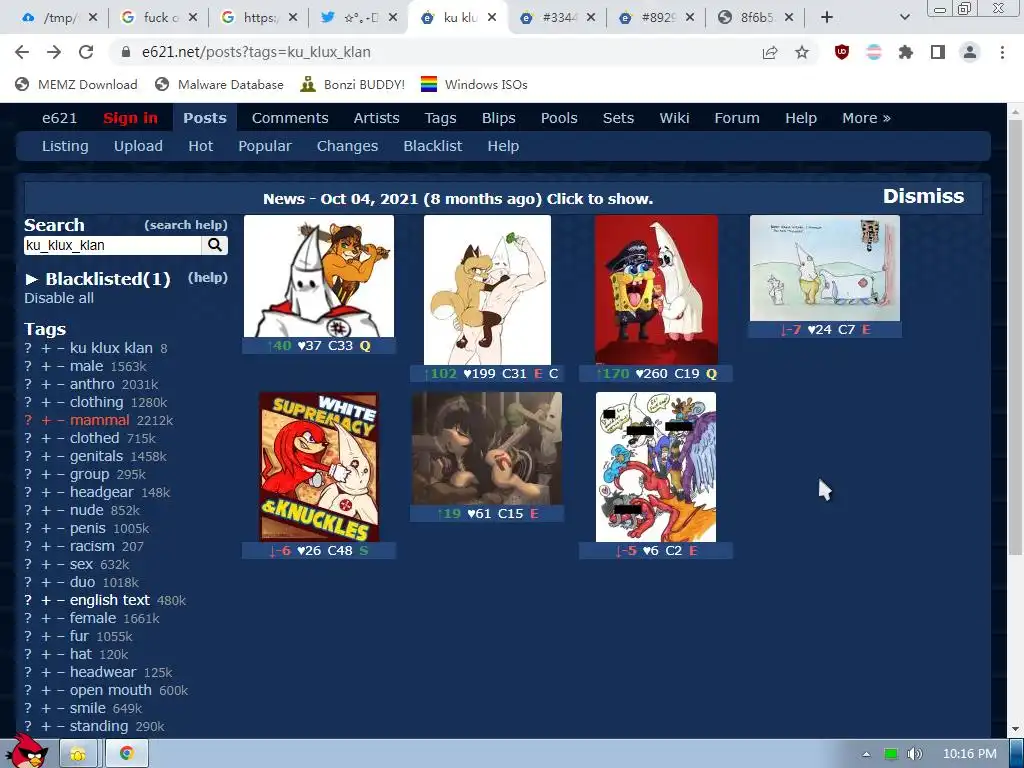1024x768 pixels.
Task: Focus the ku_klux_klan search field
Action: click(x=113, y=245)
